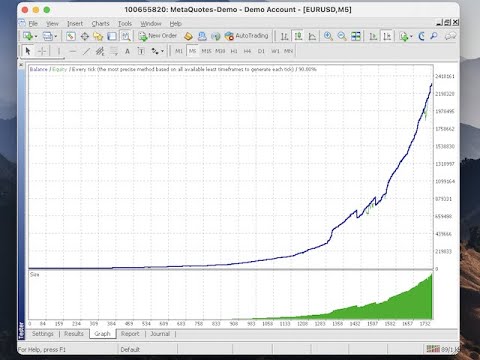This screenshot has width=480, height=360.
Task: Switch chart to Line Chart mode
Action: 312,36
